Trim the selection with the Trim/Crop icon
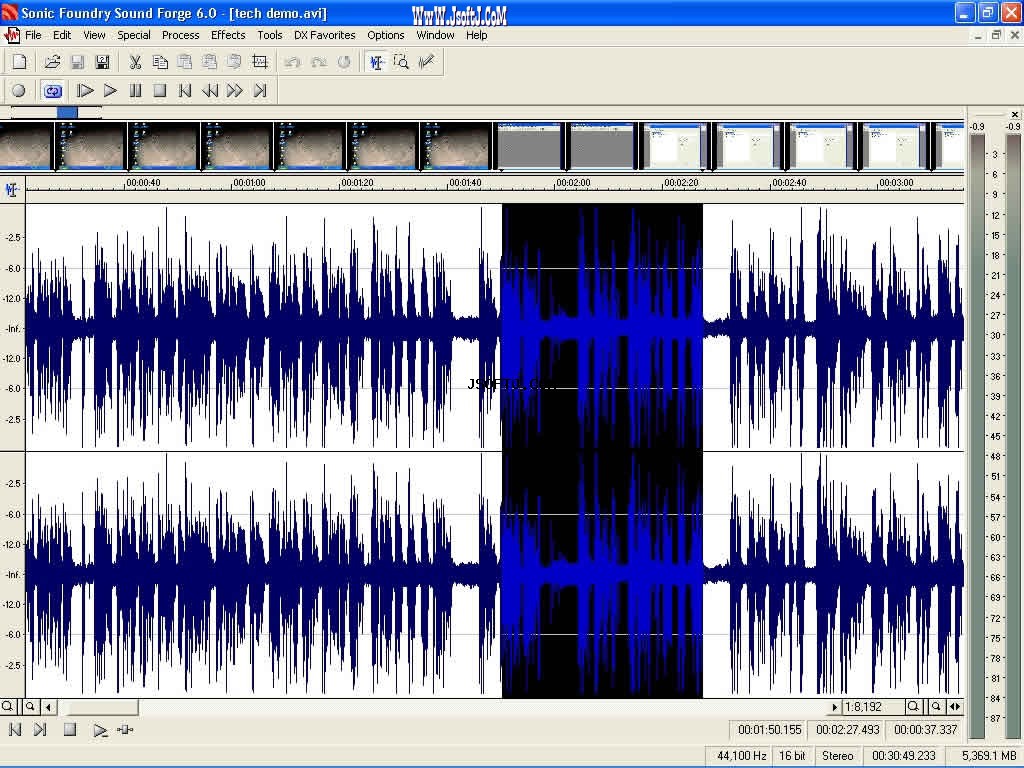This screenshot has width=1024, height=768. [x=260, y=62]
